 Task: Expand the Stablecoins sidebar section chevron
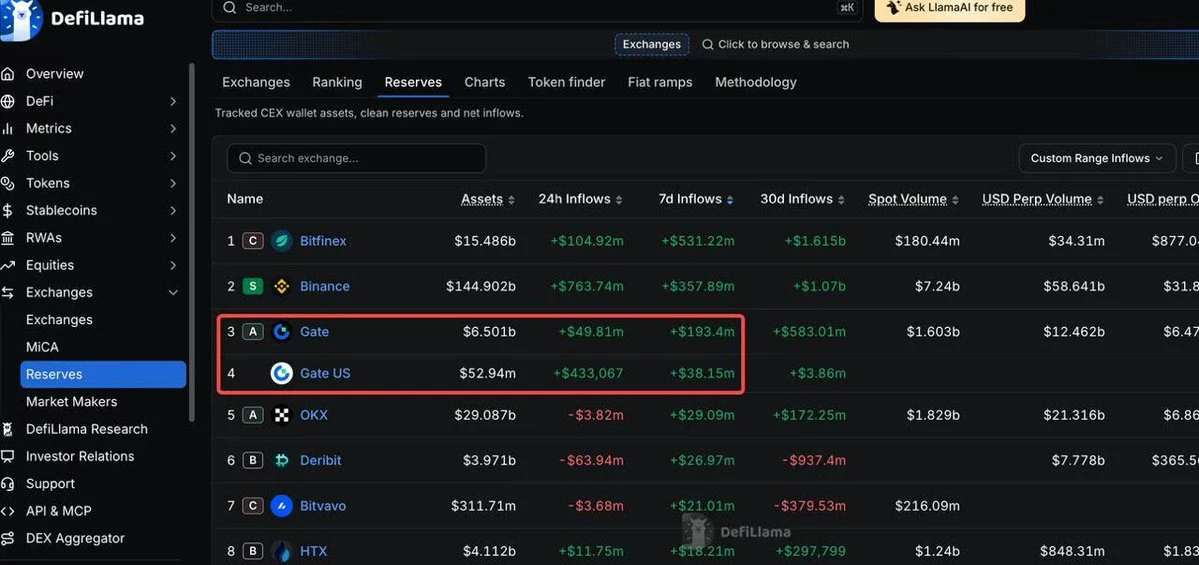pyautogui.click(x=174, y=210)
